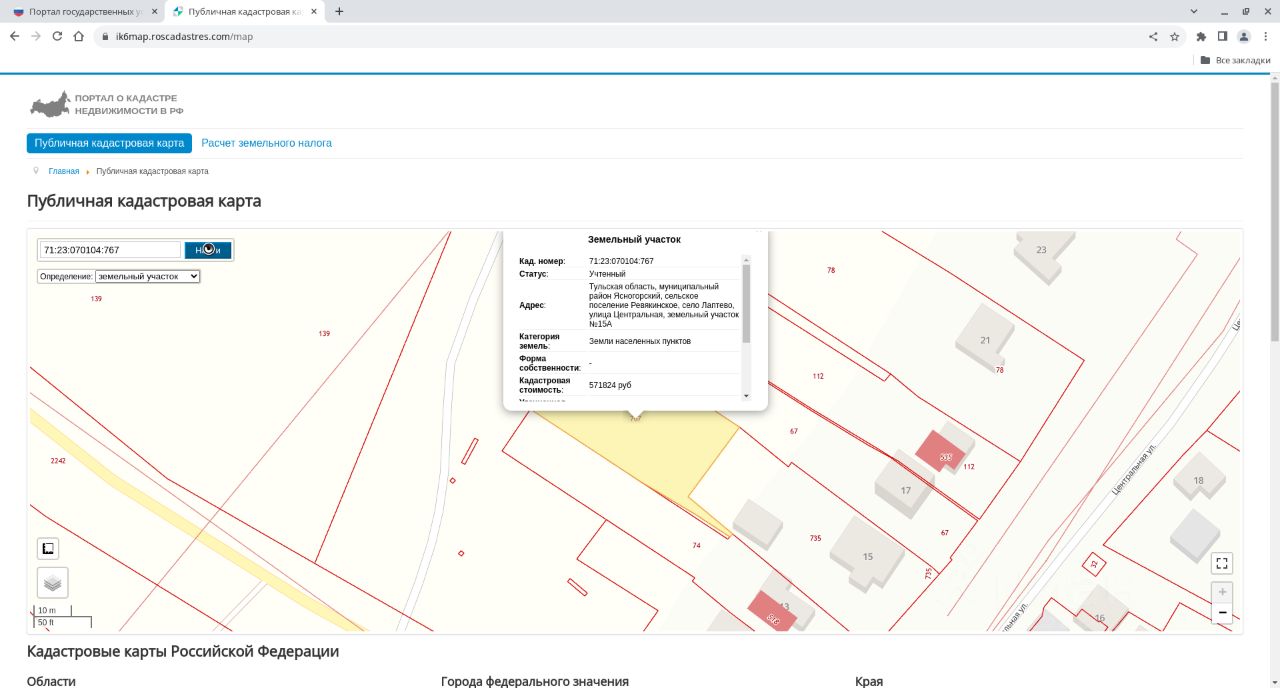Activate the map measure tool icon
The width and height of the screenshot is (1280, 688).
click(49, 548)
